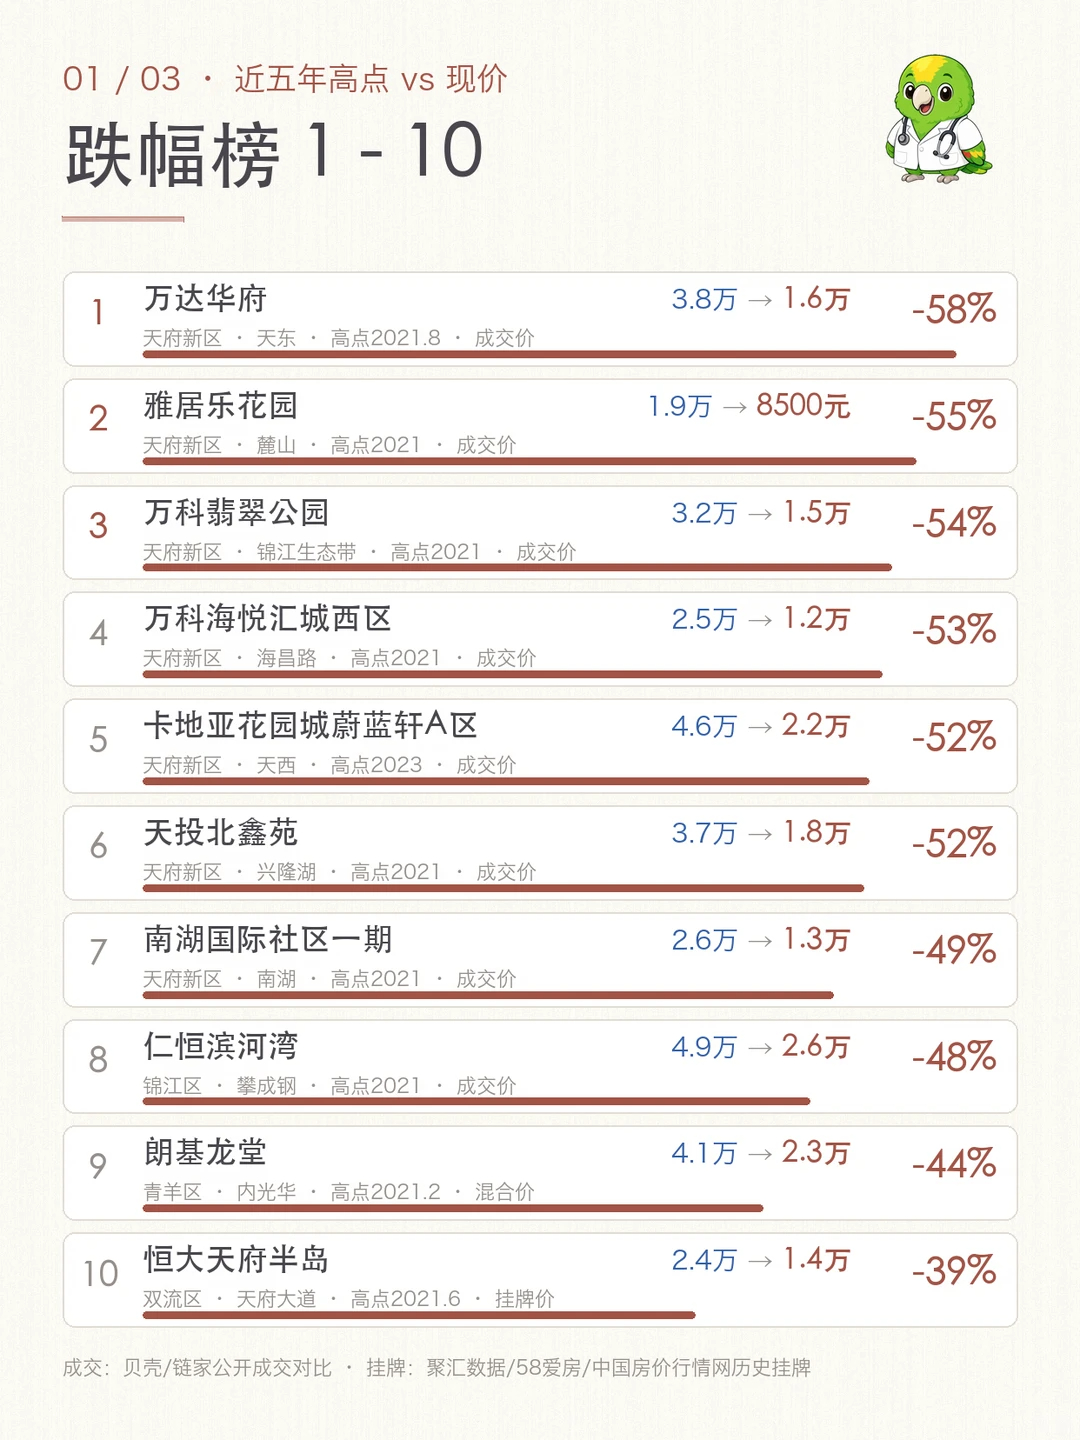Screen dimensions: 1080x1440
Task: Click the 跌幅榜 1 - 10 heading
Action: click(274, 154)
